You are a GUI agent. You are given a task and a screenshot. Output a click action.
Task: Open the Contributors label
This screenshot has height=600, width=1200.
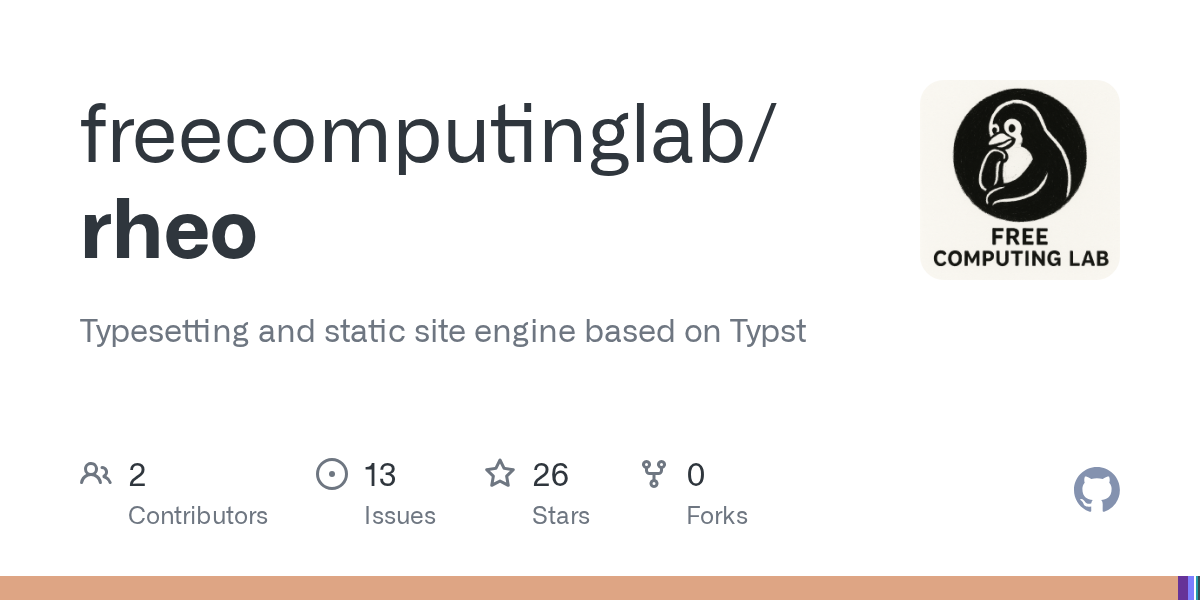point(198,516)
